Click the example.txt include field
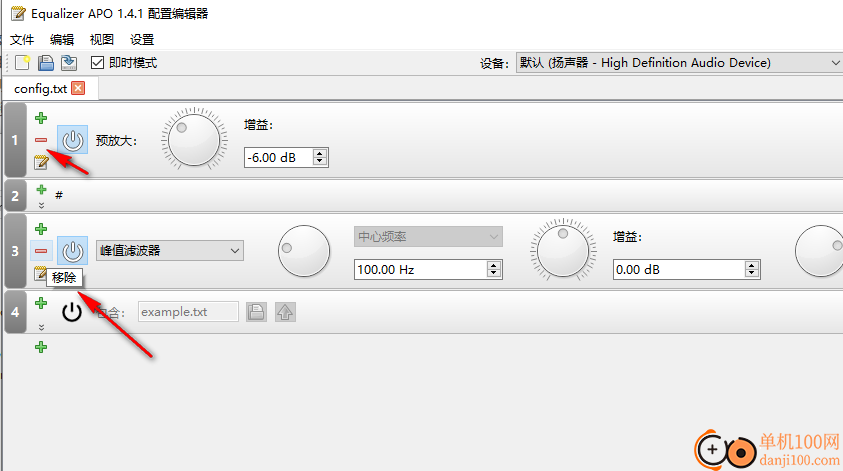This screenshot has width=843, height=471. (x=188, y=312)
